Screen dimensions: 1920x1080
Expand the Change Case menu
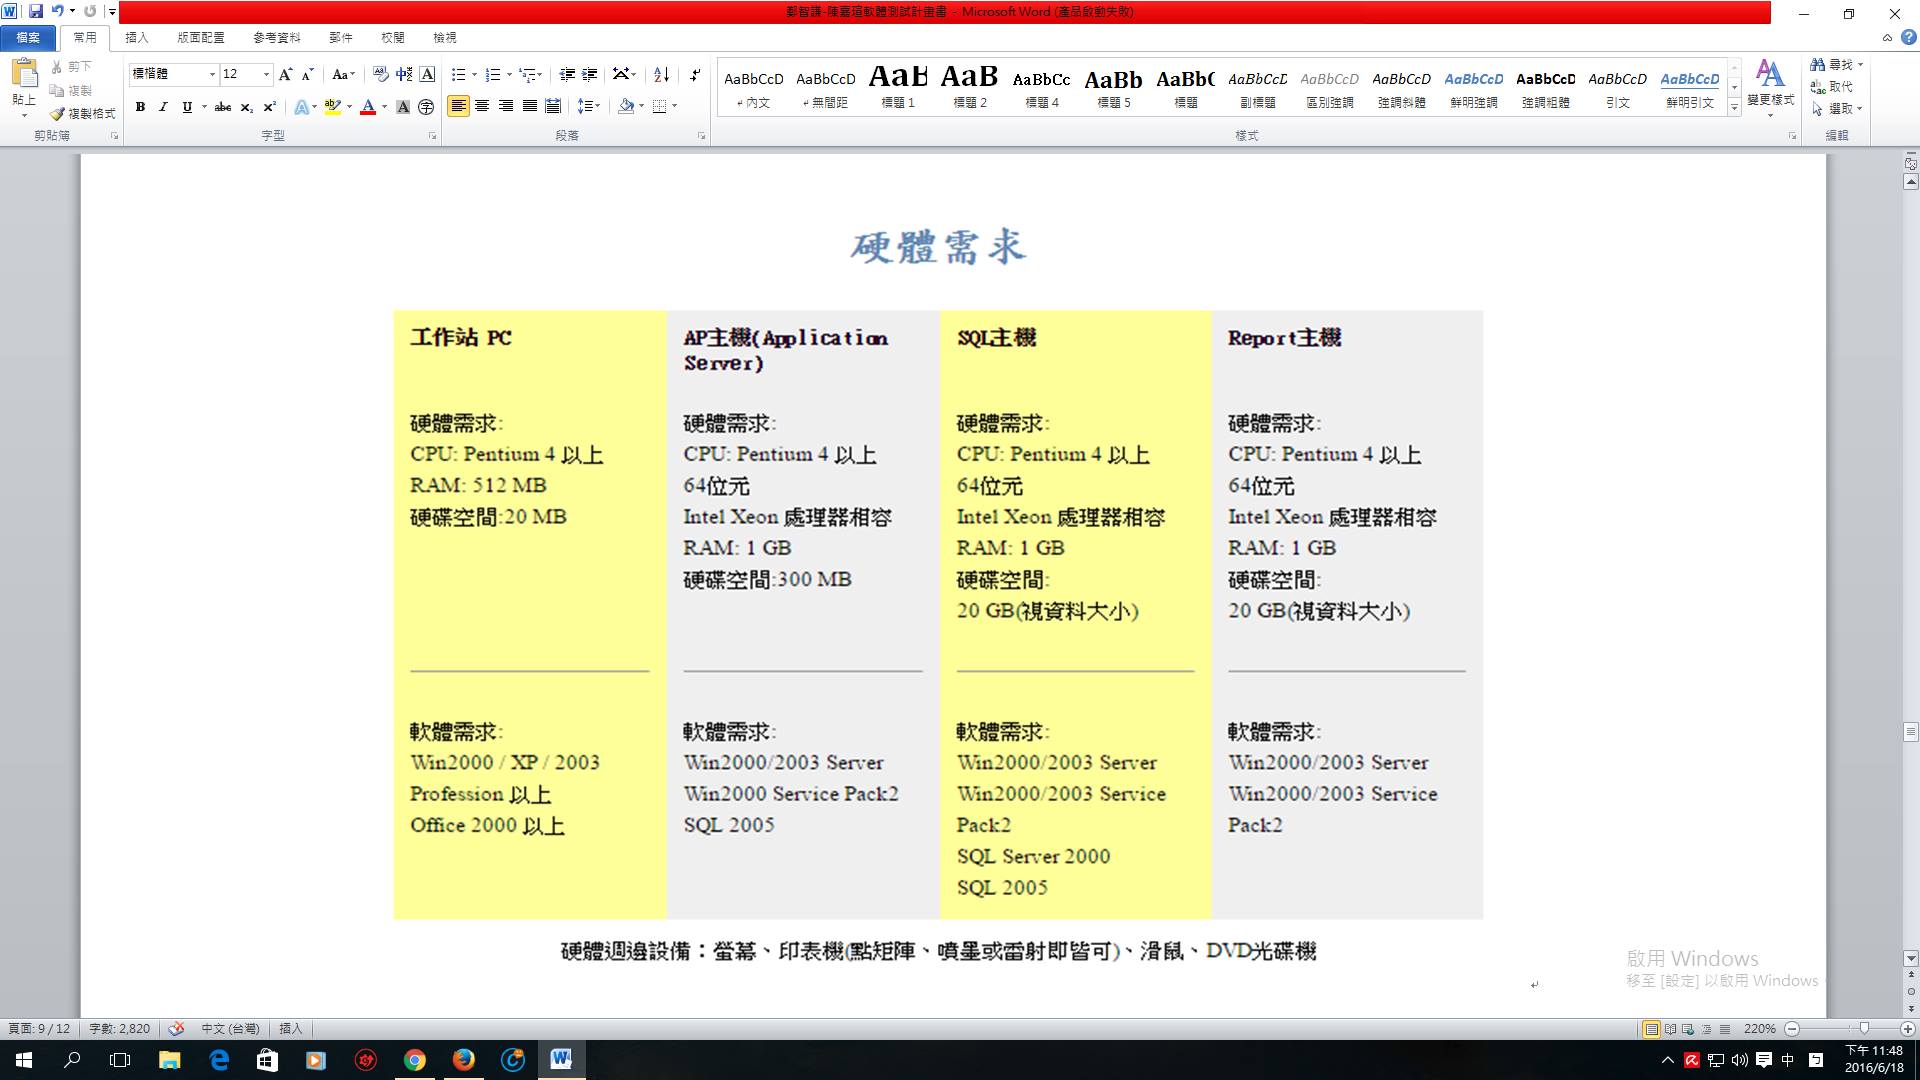click(343, 74)
